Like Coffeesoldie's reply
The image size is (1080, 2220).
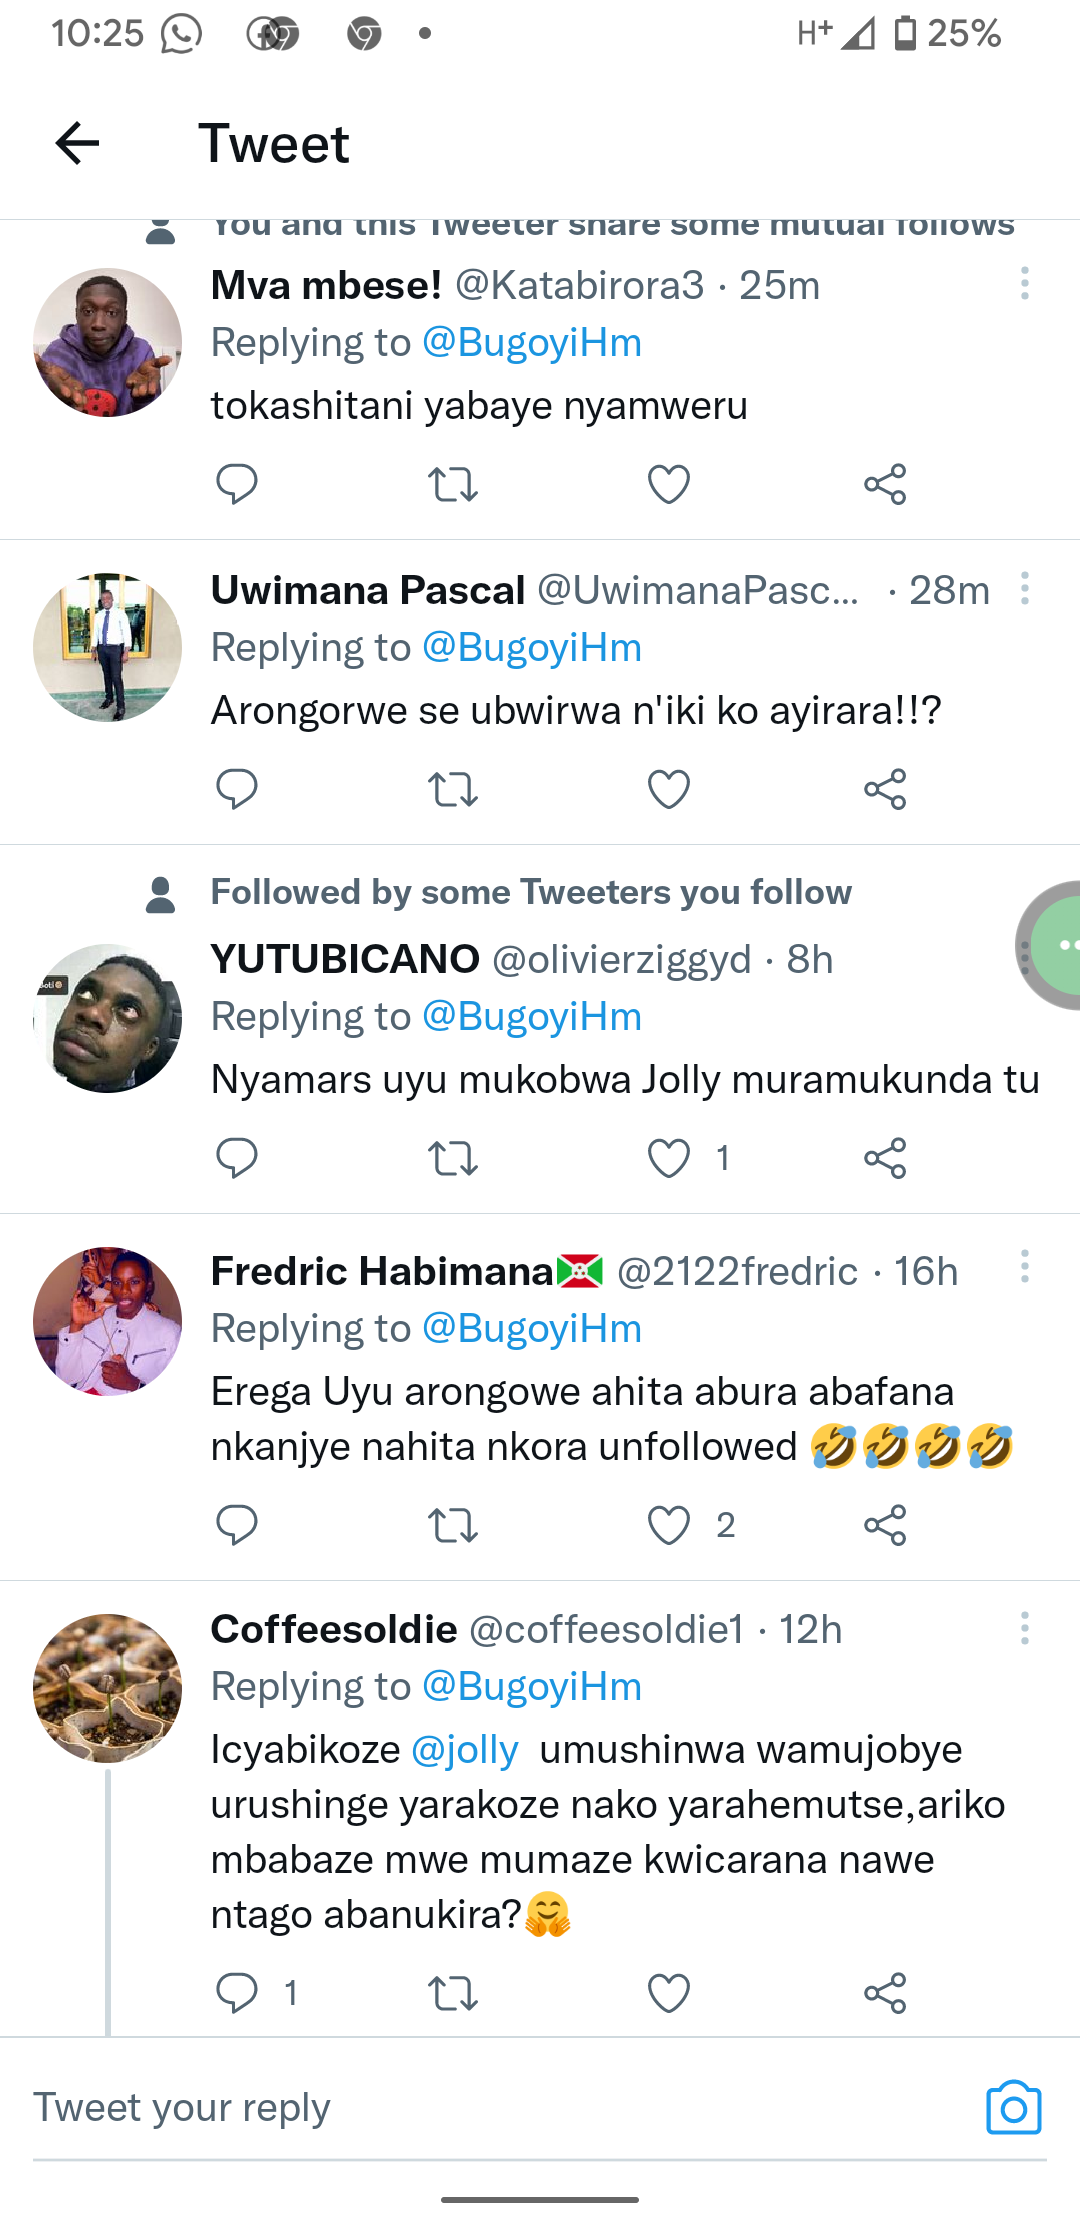(669, 1993)
